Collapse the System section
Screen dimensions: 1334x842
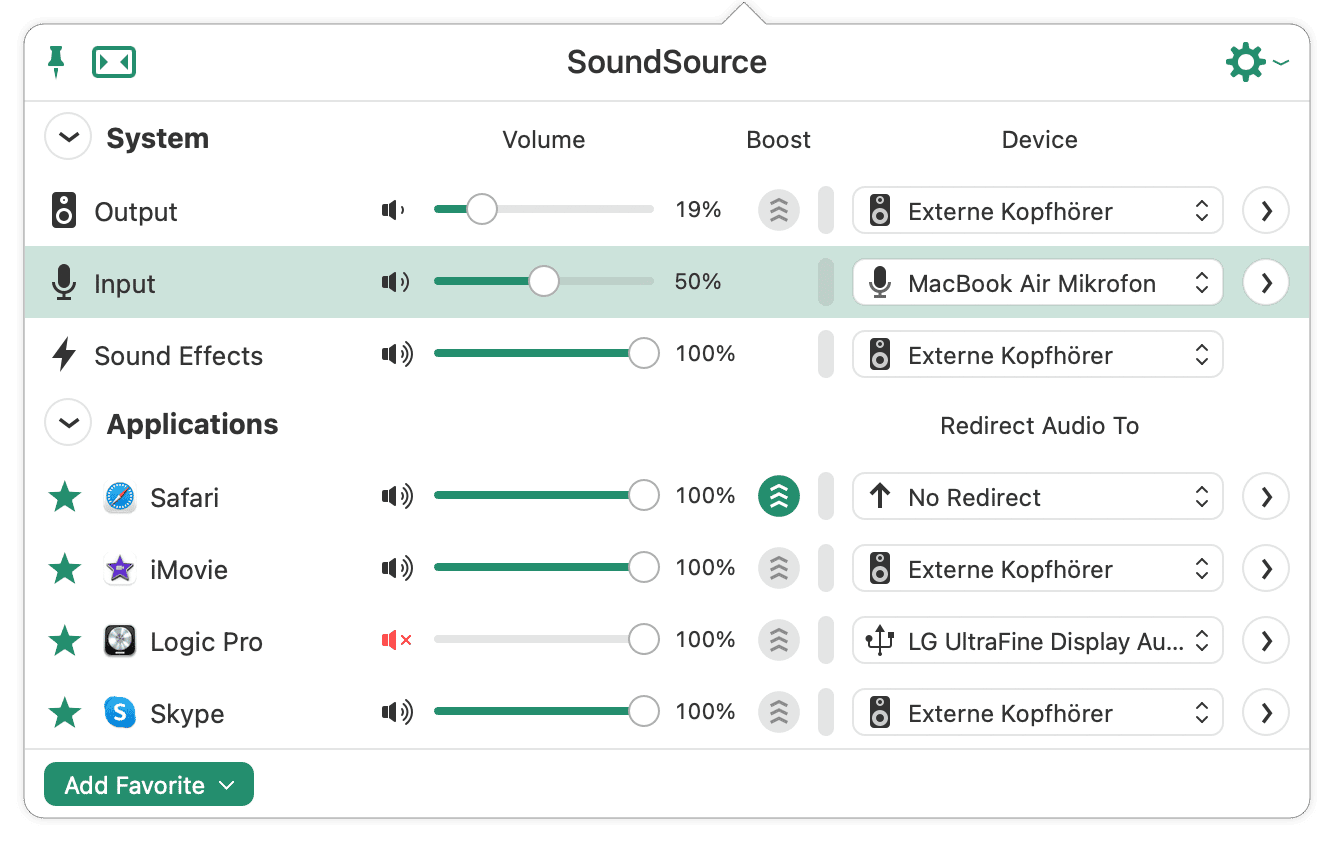click(x=68, y=138)
